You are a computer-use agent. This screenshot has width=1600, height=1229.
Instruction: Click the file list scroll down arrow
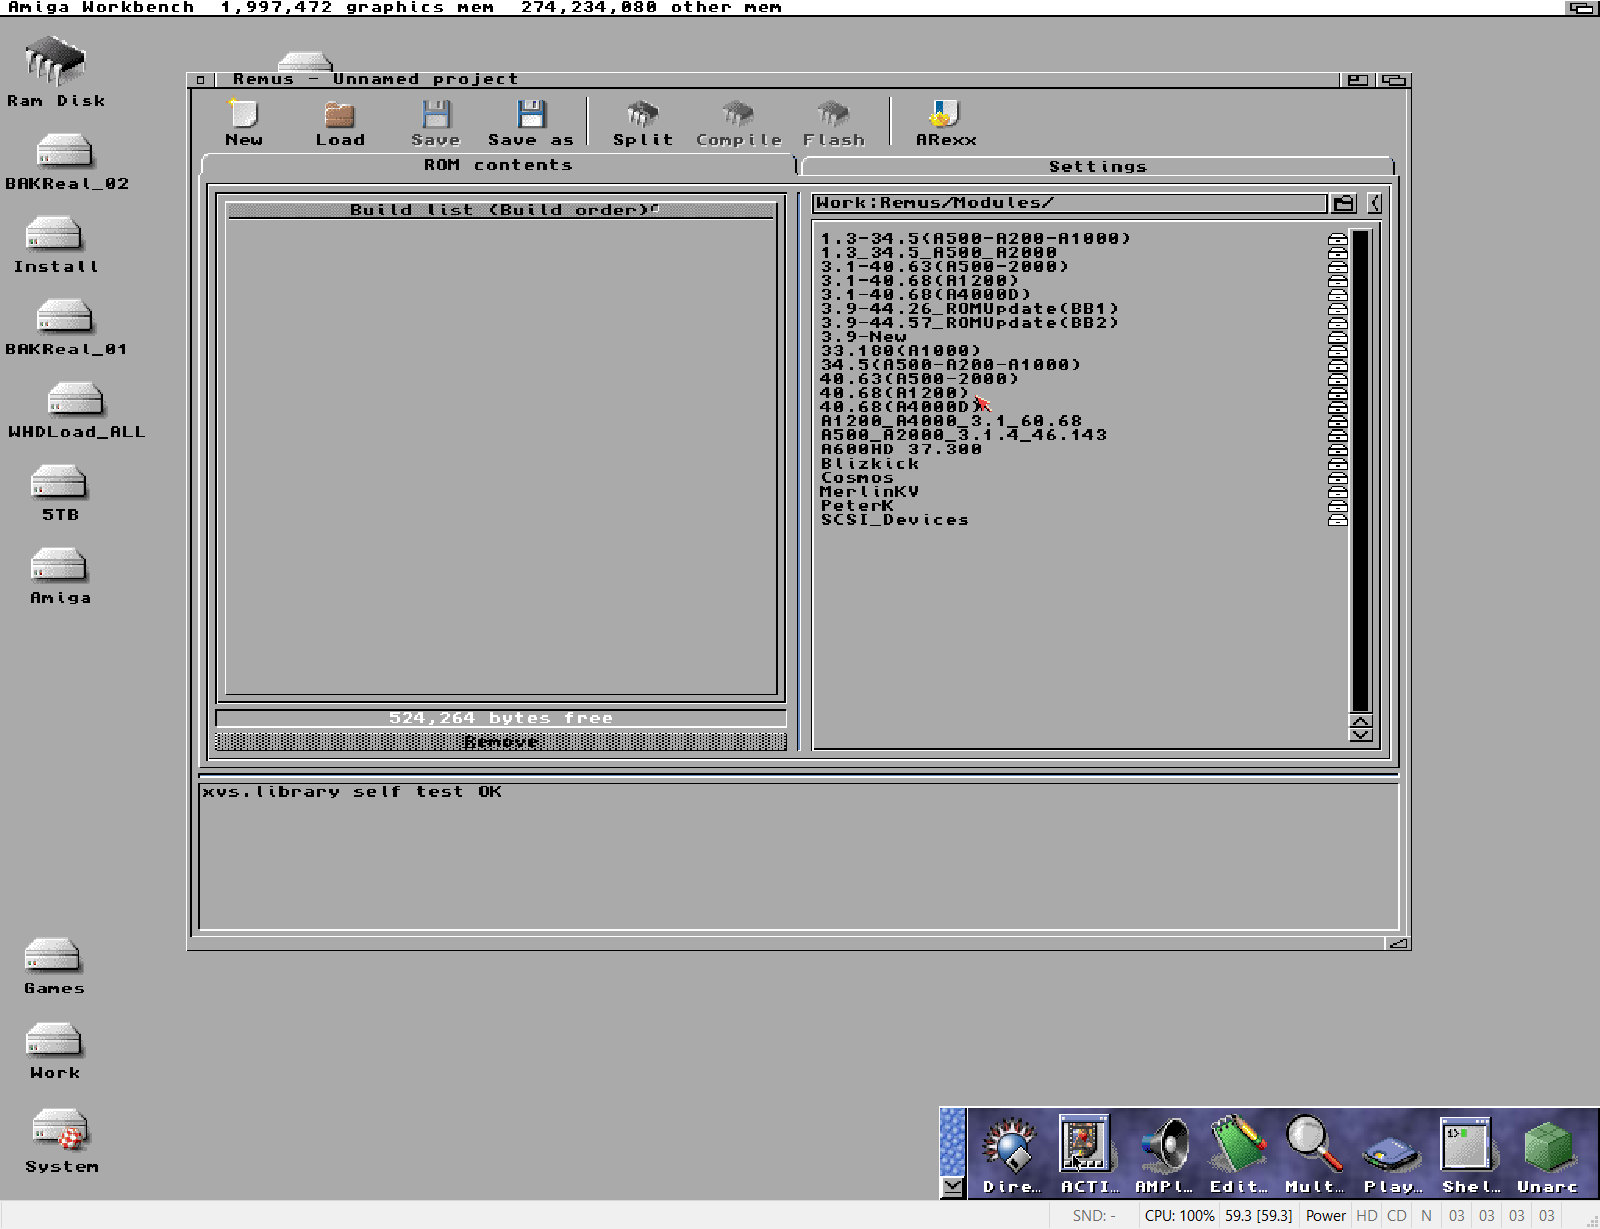1360,735
